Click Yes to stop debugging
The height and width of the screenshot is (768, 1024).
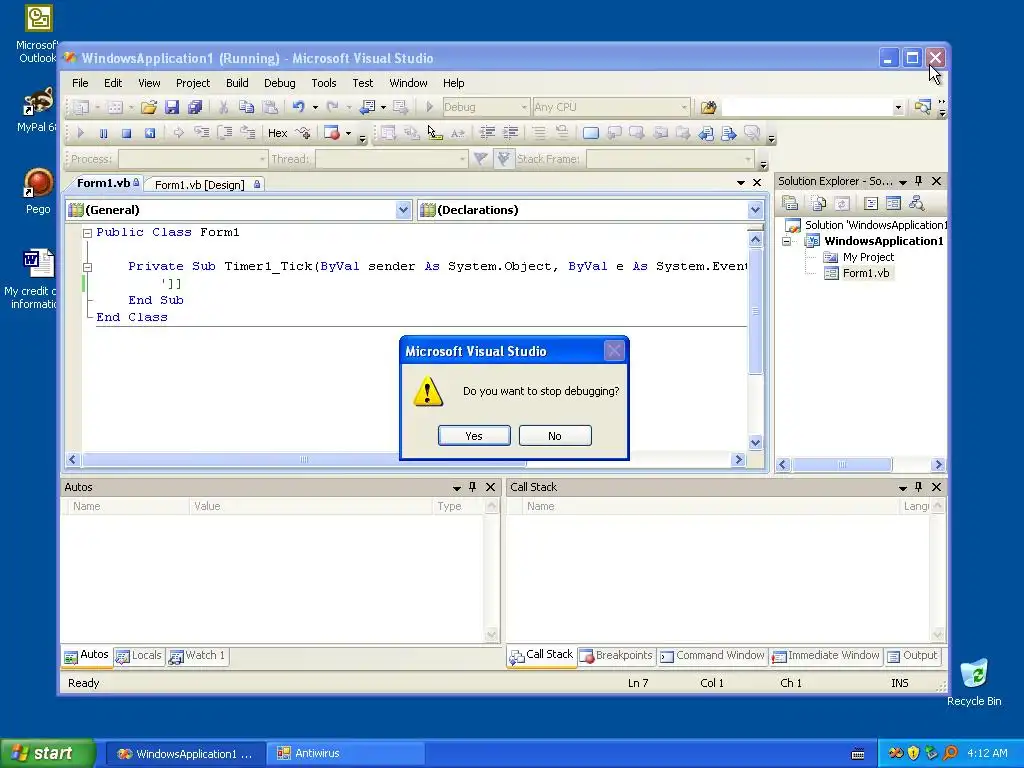(x=474, y=436)
